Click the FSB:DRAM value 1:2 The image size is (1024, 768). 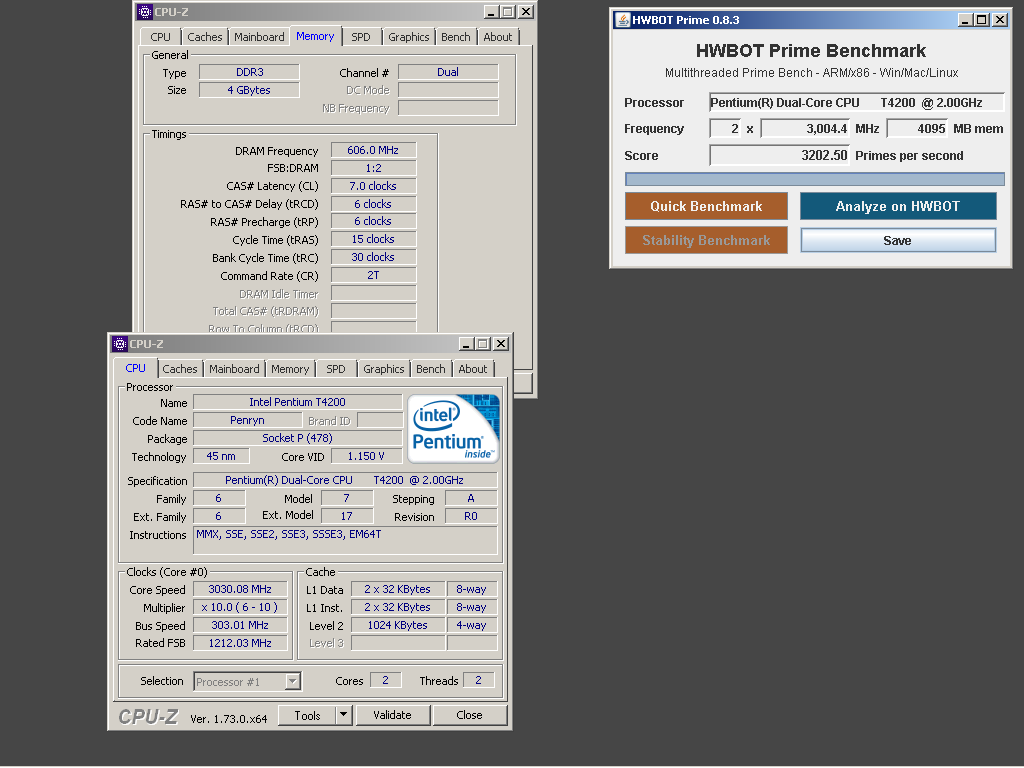pyautogui.click(x=373, y=168)
